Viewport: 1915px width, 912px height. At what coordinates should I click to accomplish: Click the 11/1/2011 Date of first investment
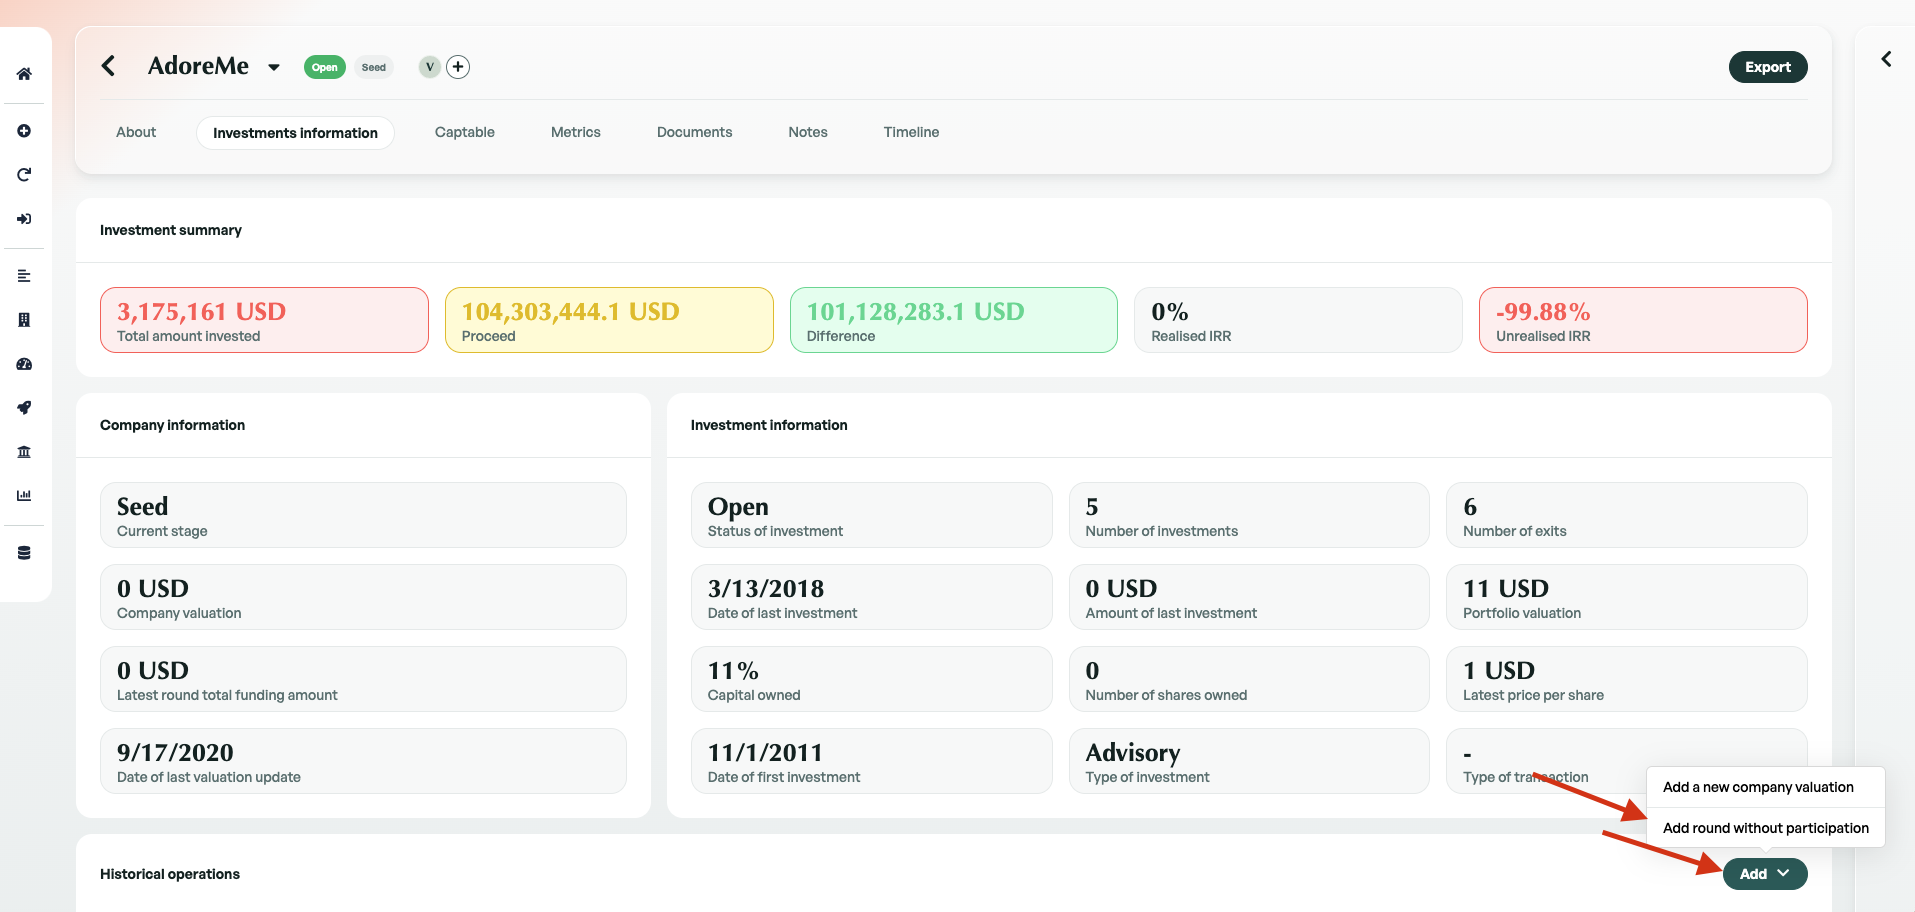872,761
